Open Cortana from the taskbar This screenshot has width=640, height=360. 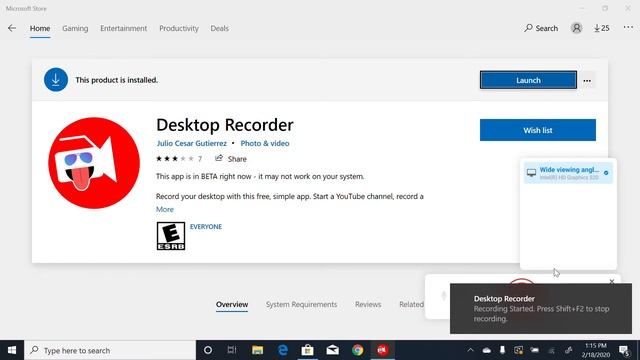tap(208, 350)
